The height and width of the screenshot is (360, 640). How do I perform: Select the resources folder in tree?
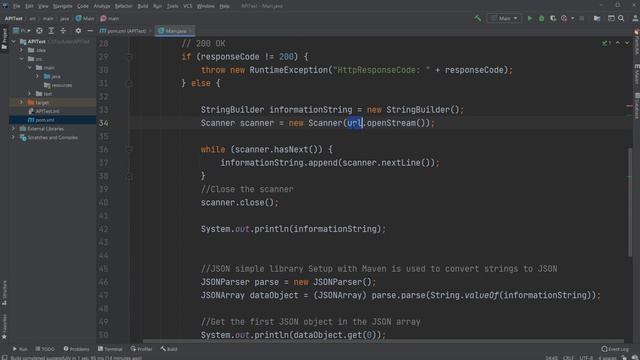point(58,85)
